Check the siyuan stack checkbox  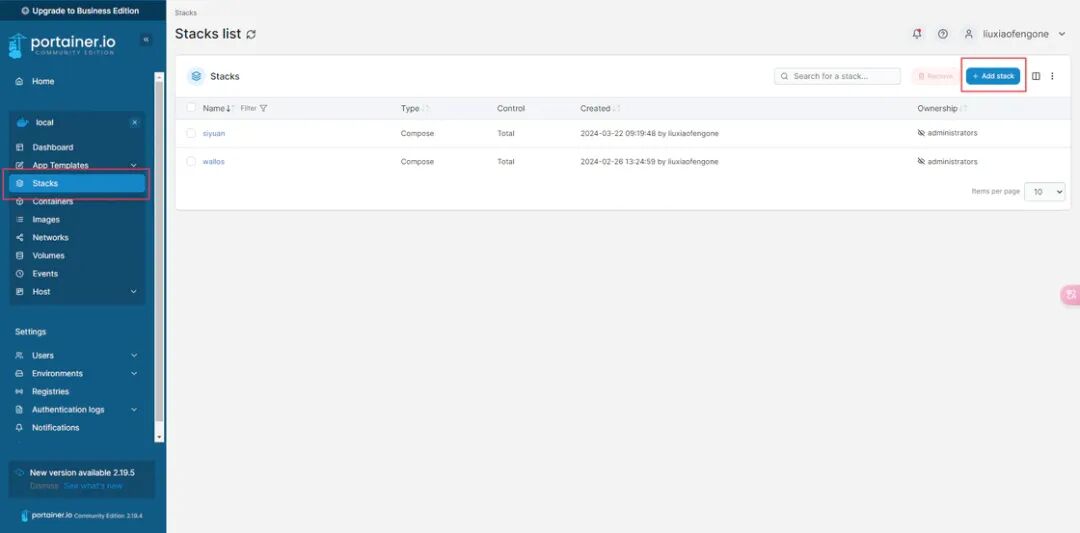[x=191, y=134]
